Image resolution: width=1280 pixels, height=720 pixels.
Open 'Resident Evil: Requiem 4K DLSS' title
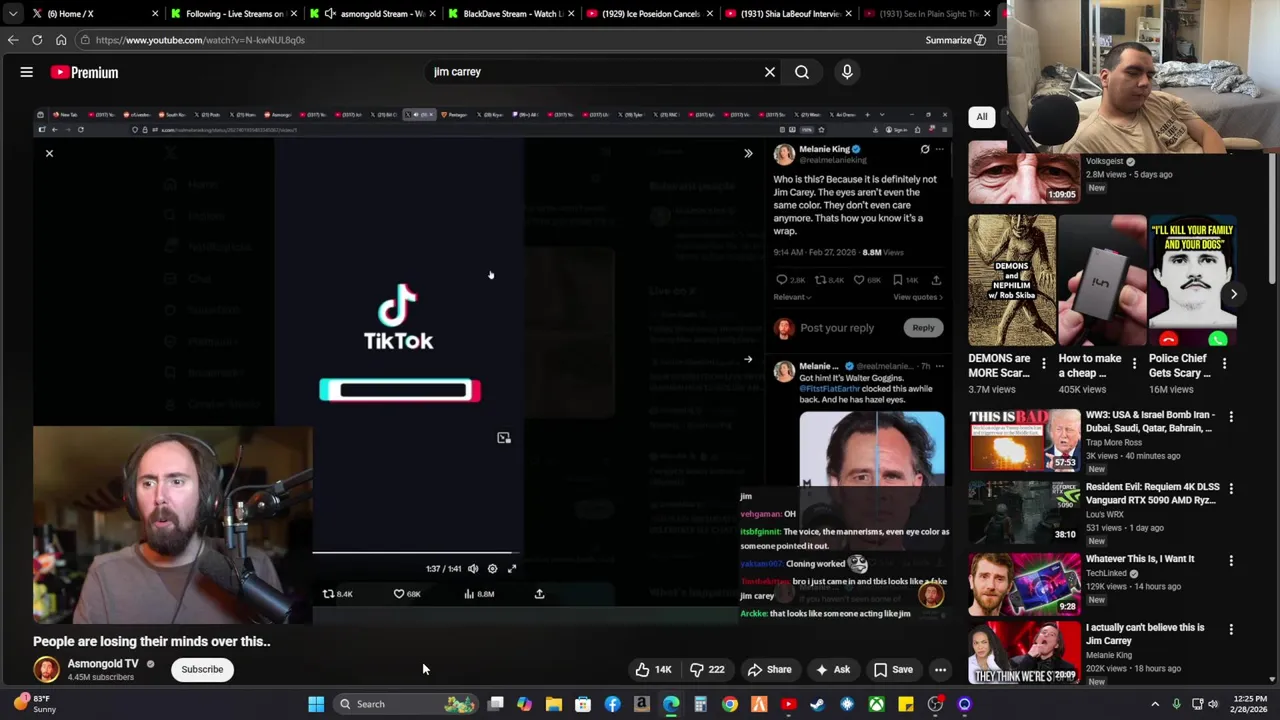click(1153, 493)
